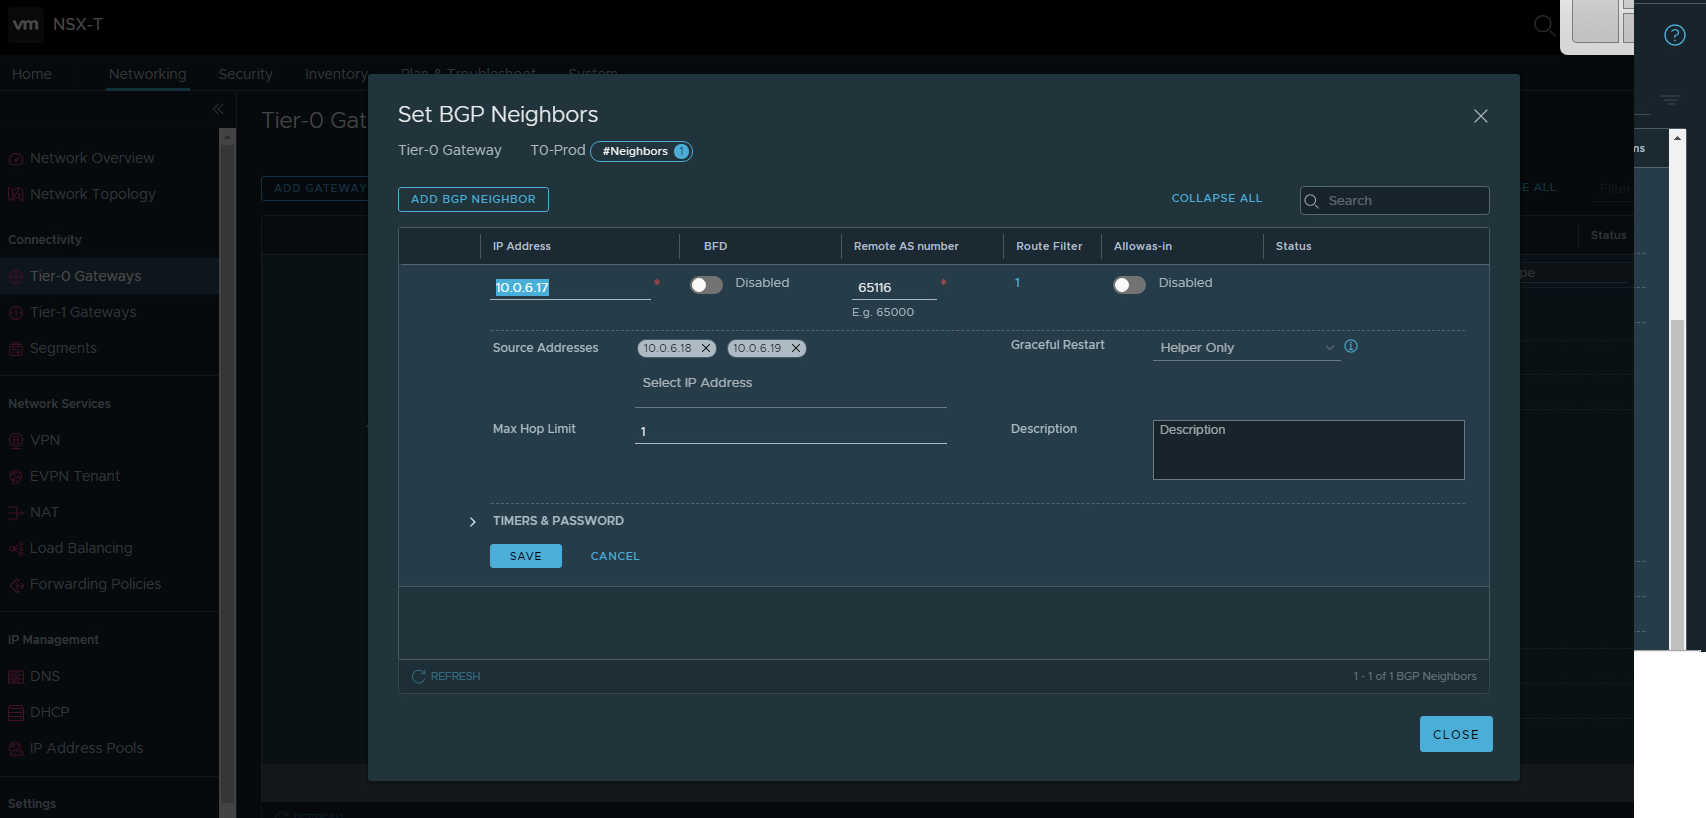This screenshot has width=1706, height=818.
Task: Select Segments in sidebar
Action: click(63, 348)
